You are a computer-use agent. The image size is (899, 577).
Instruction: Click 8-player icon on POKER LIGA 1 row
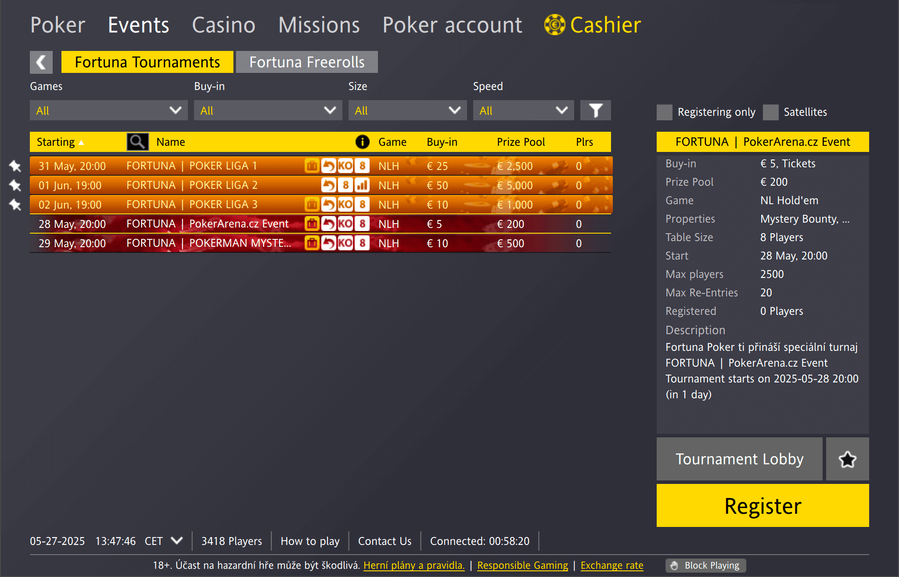tap(362, 166)
